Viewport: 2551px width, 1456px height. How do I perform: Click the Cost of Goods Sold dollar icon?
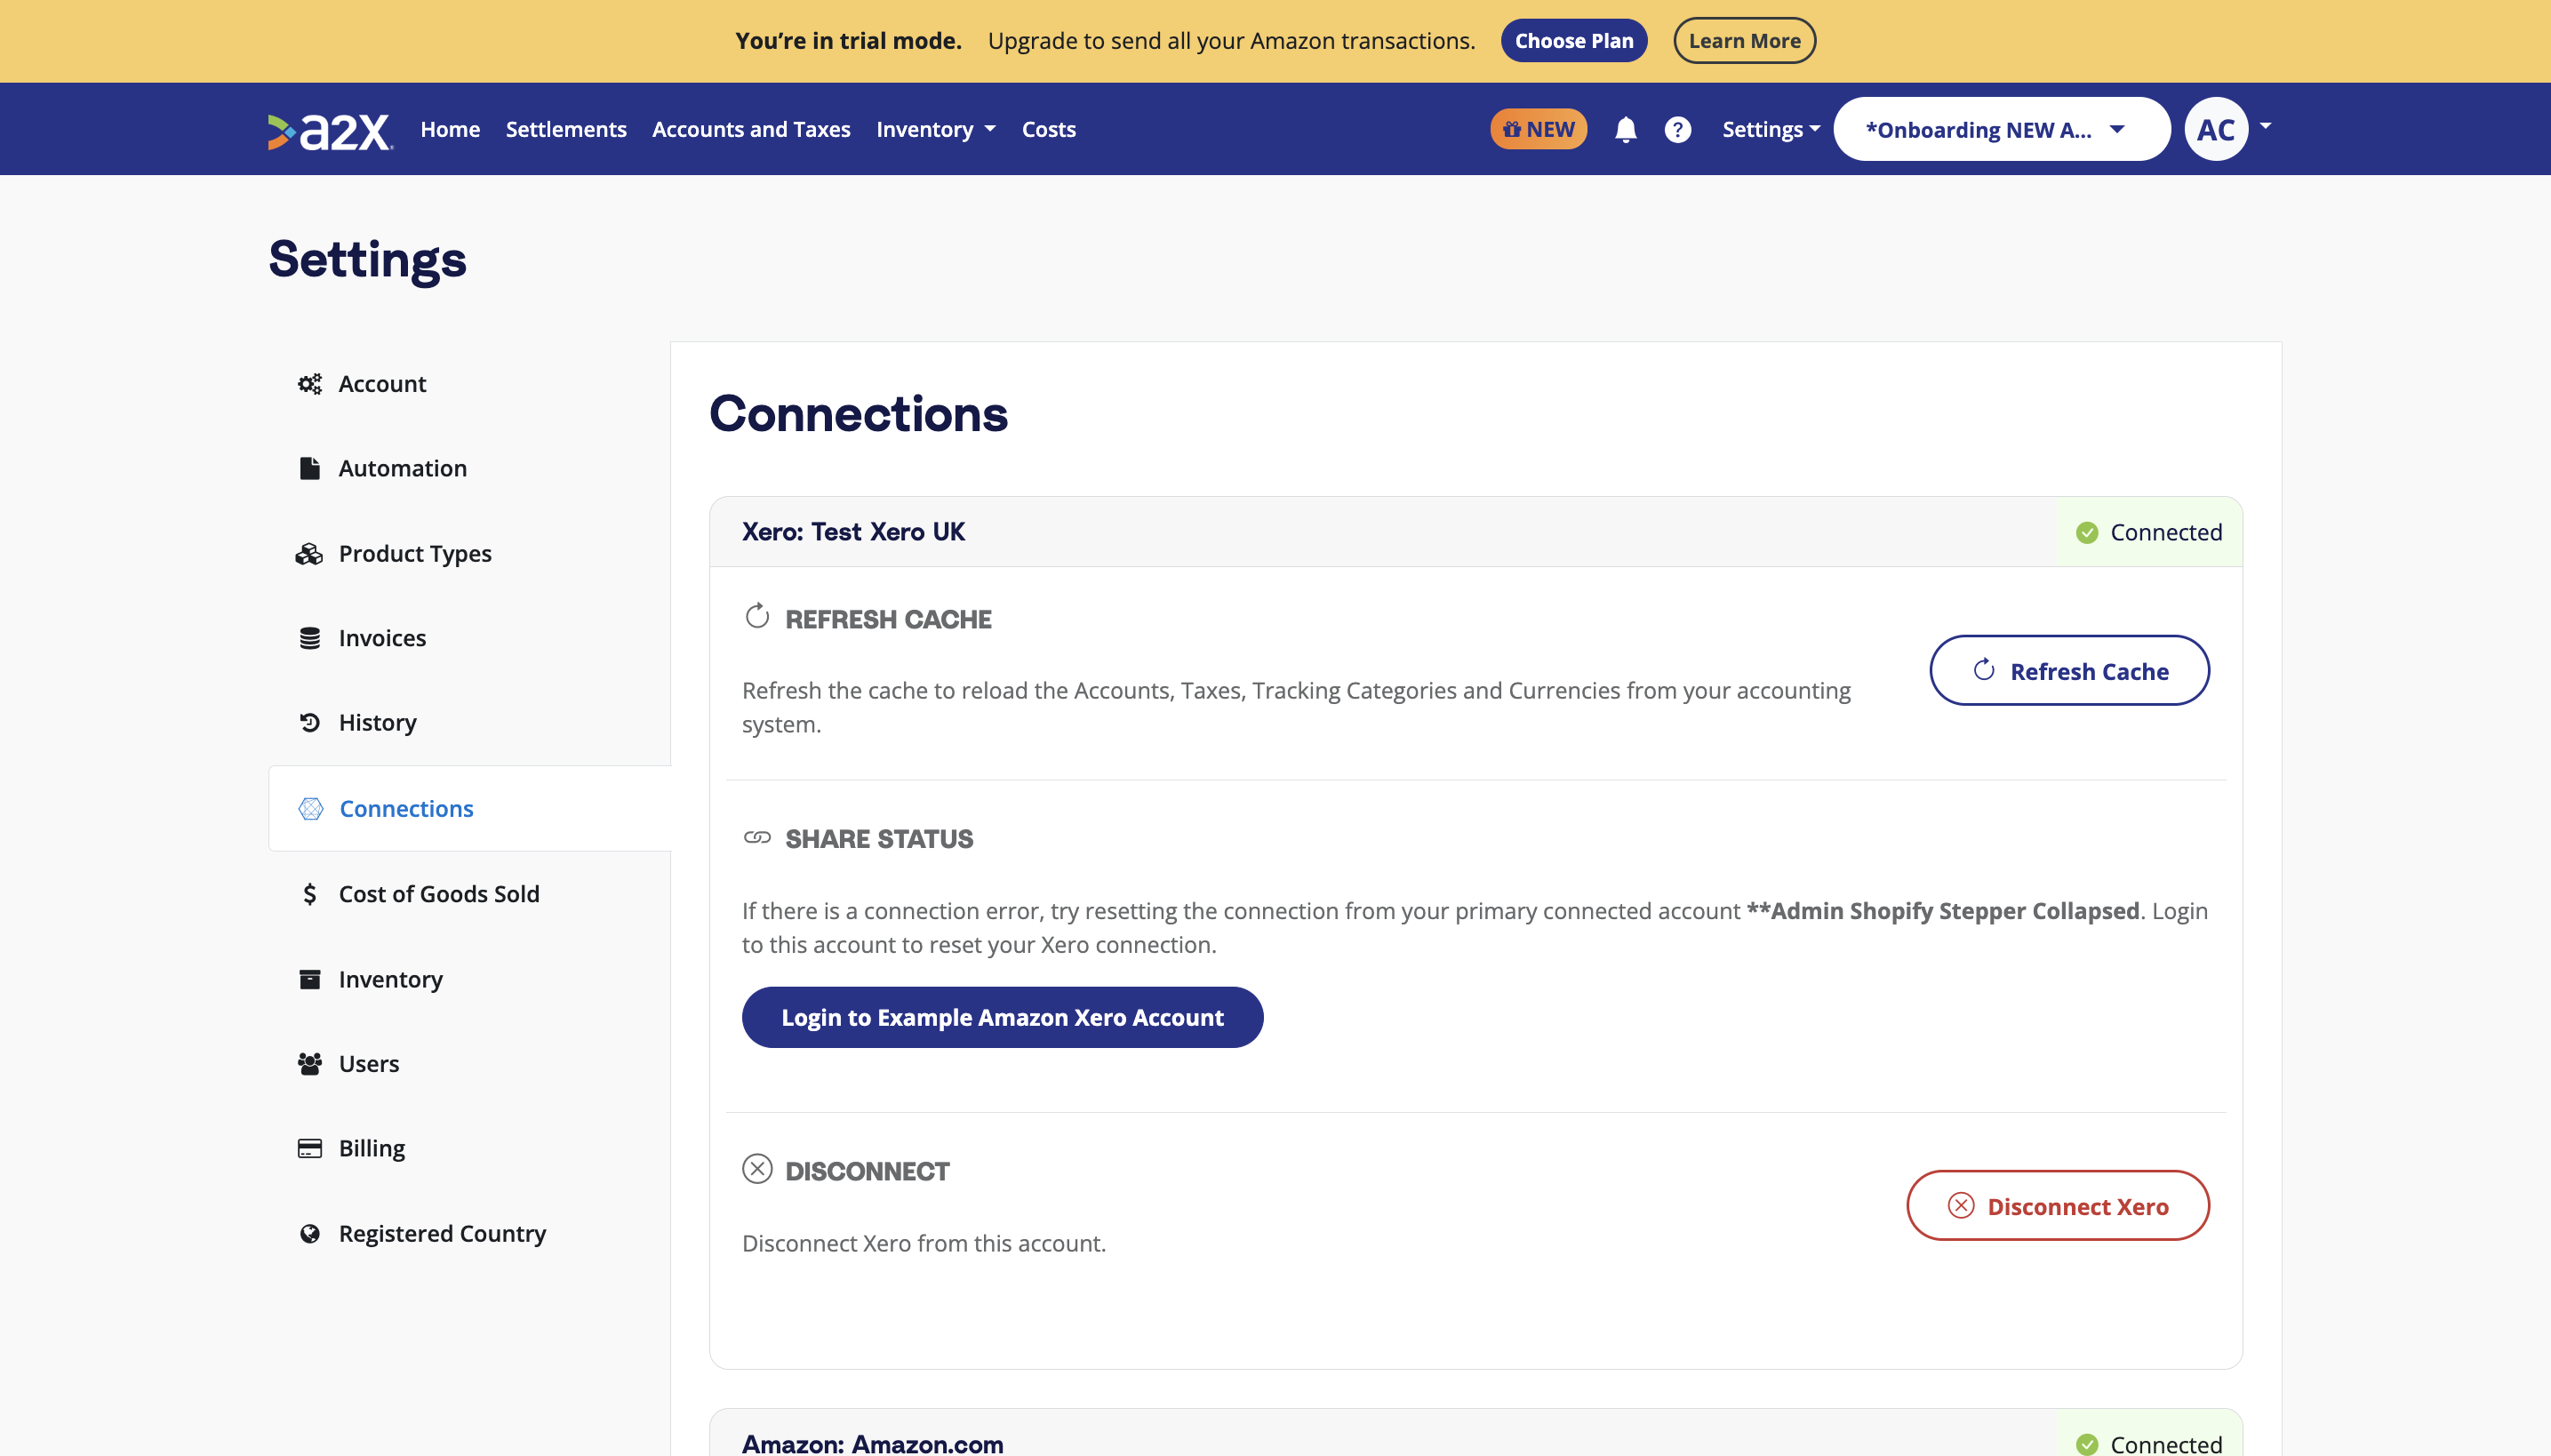[x=310, y=894]
